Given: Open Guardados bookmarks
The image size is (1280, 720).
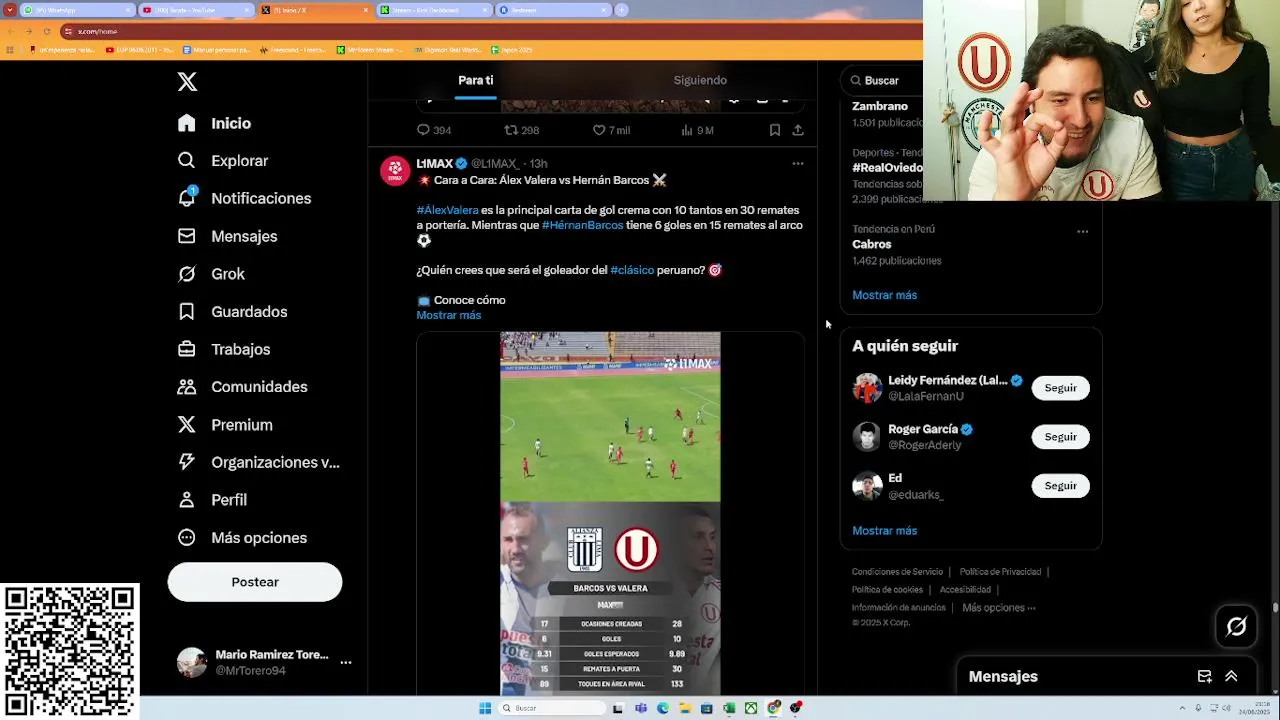Looking at the screenshot, I should coord(231,312).
